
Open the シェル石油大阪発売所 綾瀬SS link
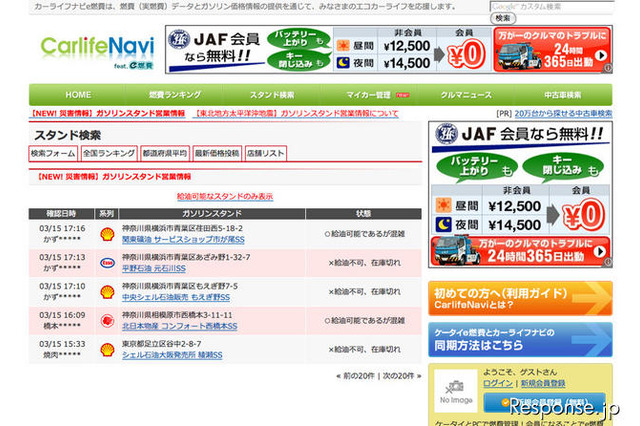click(x=172, y=355)
